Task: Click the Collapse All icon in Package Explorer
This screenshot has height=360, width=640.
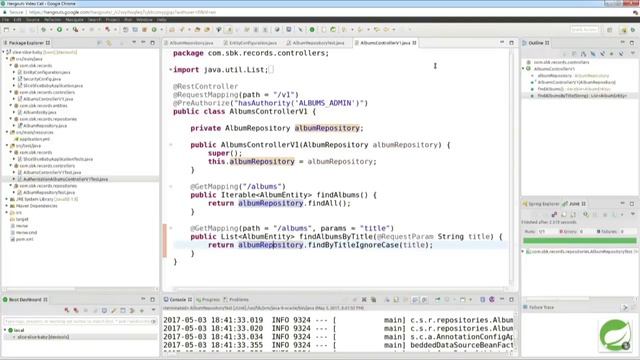Action: click(x=99, y=43)
